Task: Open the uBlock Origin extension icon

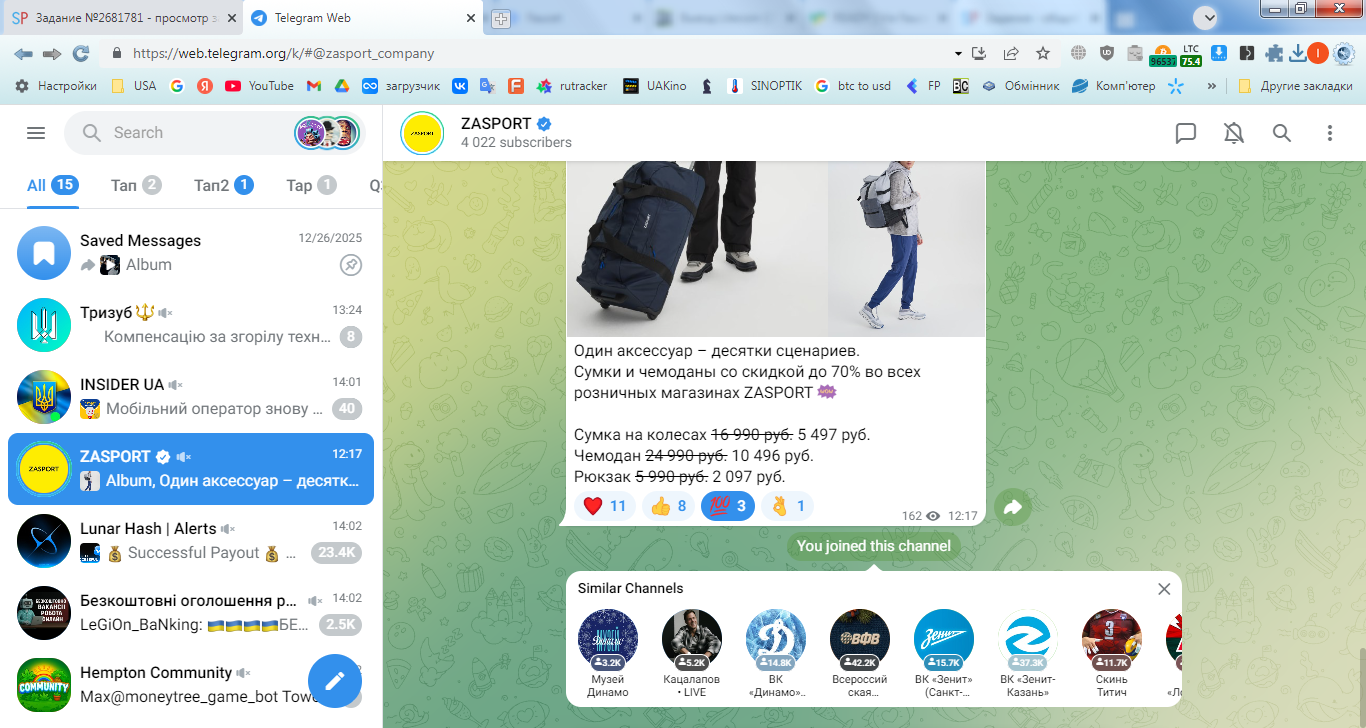Action: pyautogui.click(x=1106, y=53)
